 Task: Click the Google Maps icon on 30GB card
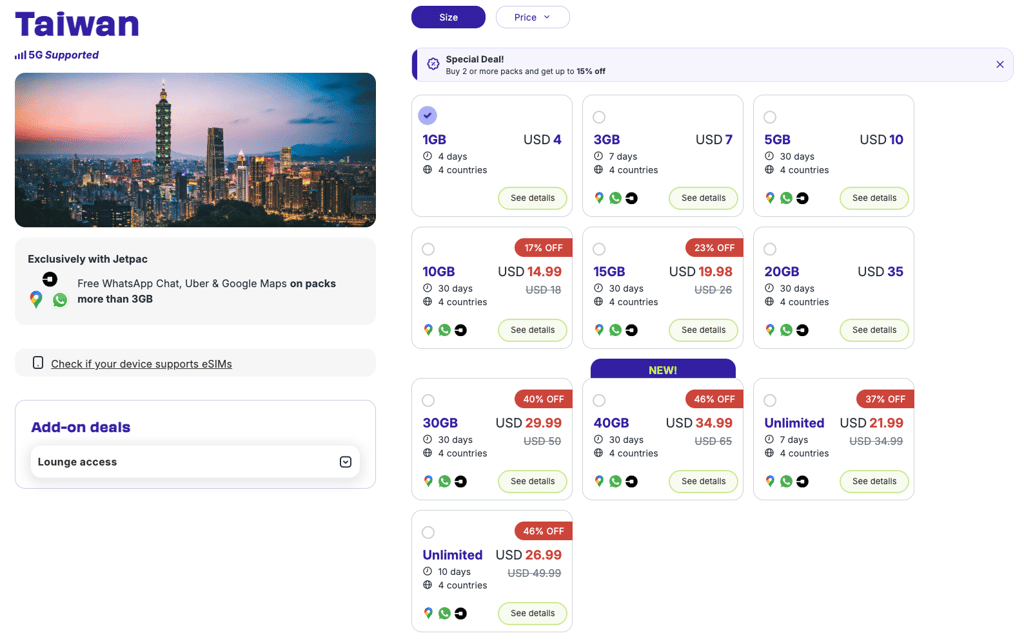[428, 481]
